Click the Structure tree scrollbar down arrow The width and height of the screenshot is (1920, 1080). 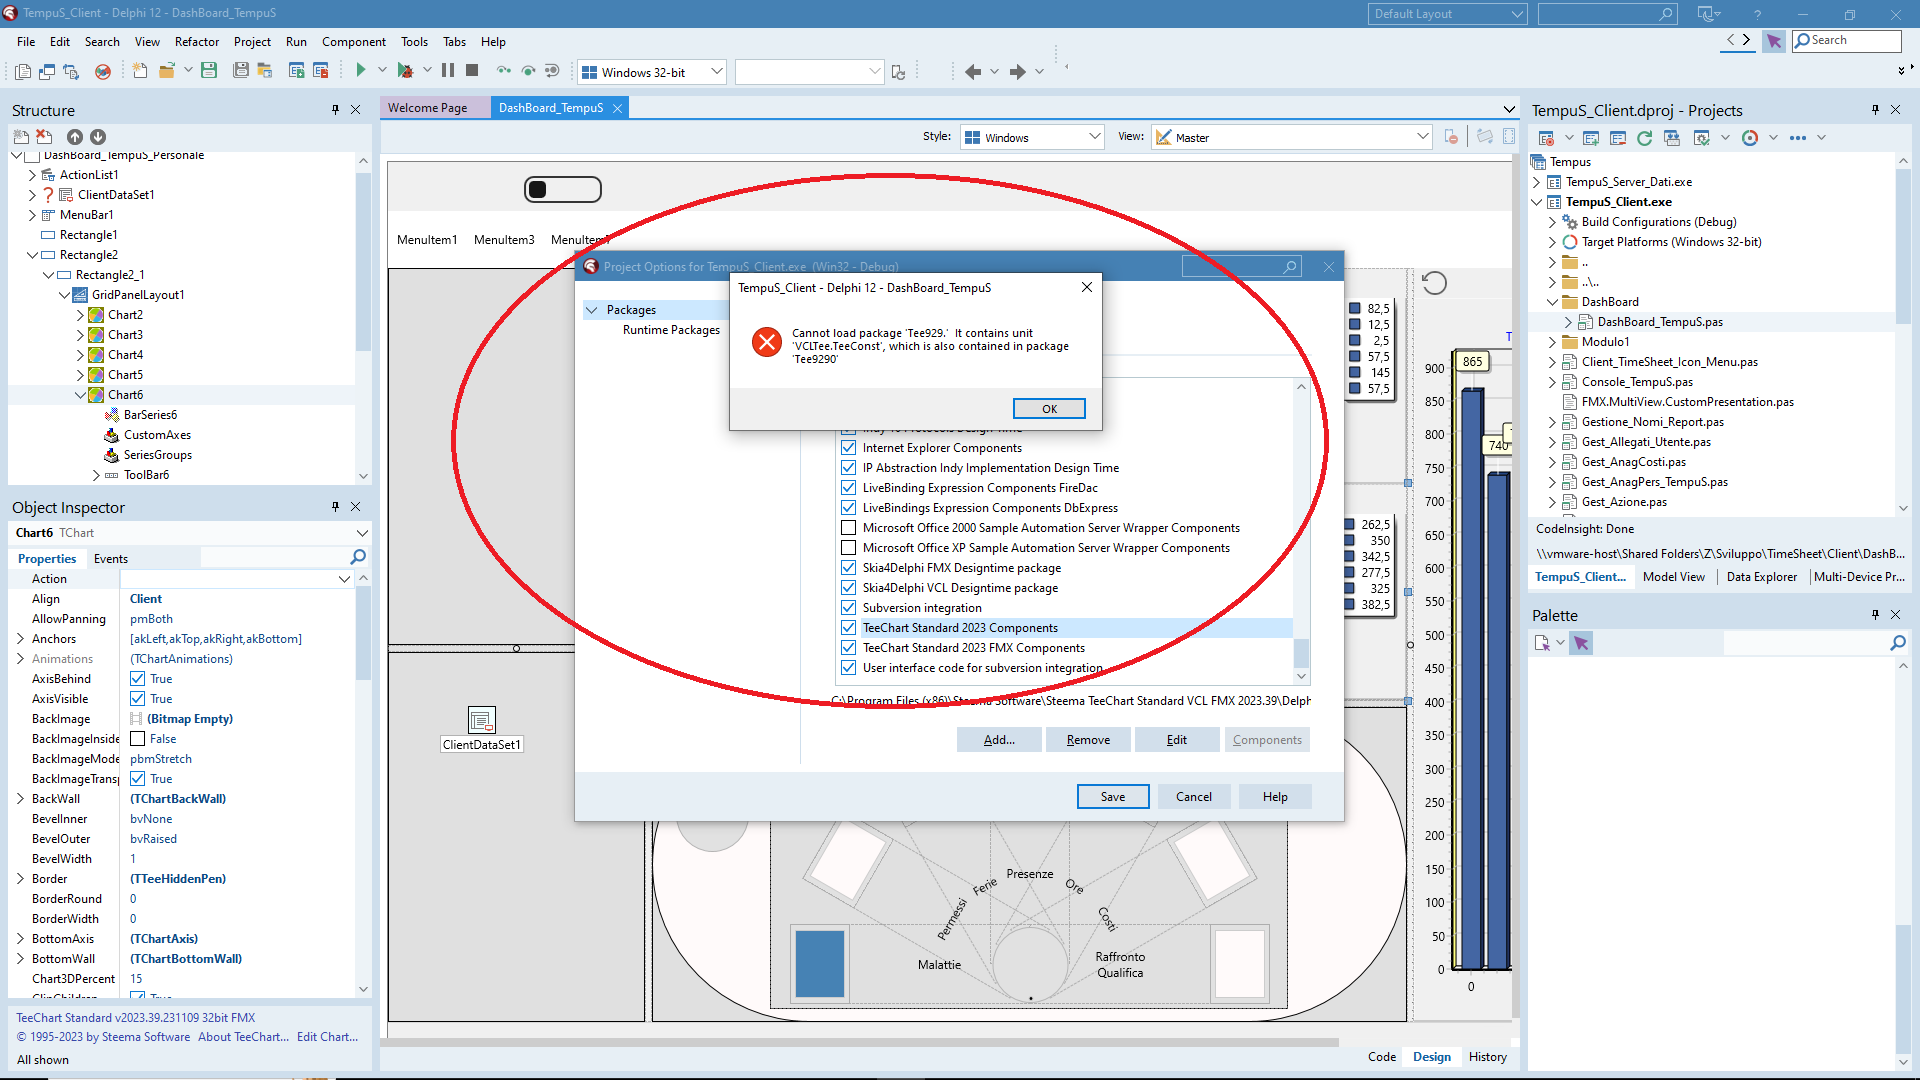(363, 476)
